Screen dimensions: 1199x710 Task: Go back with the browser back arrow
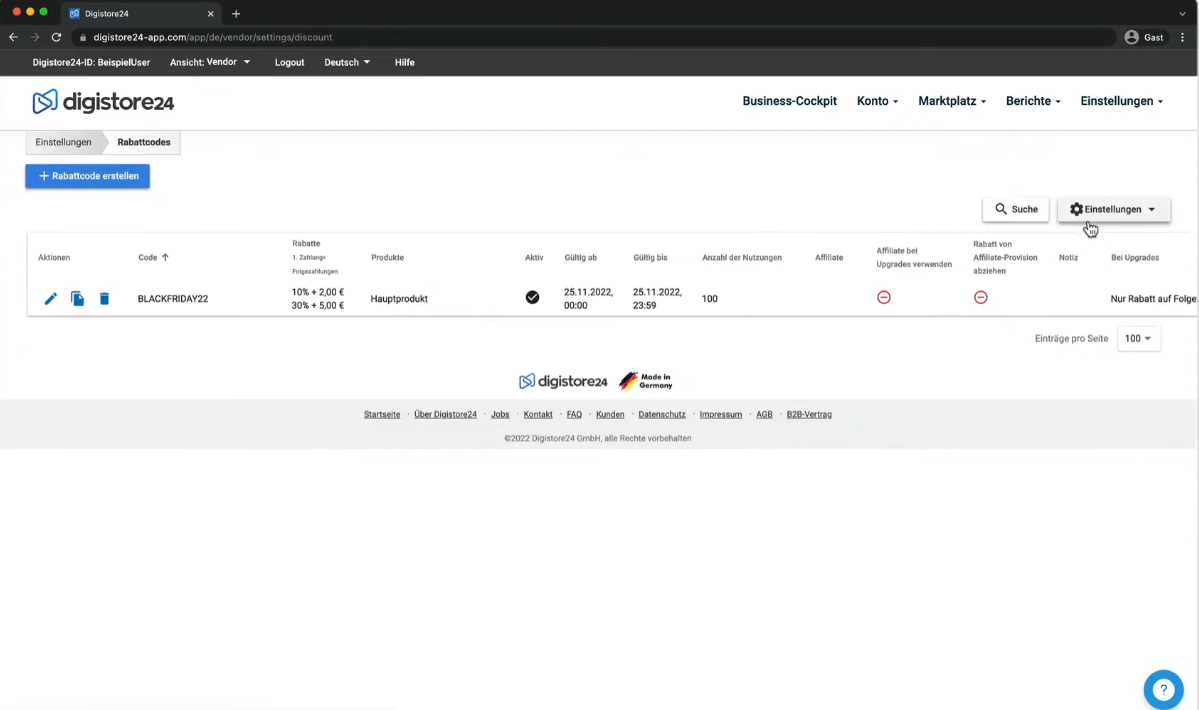(13, 37)
